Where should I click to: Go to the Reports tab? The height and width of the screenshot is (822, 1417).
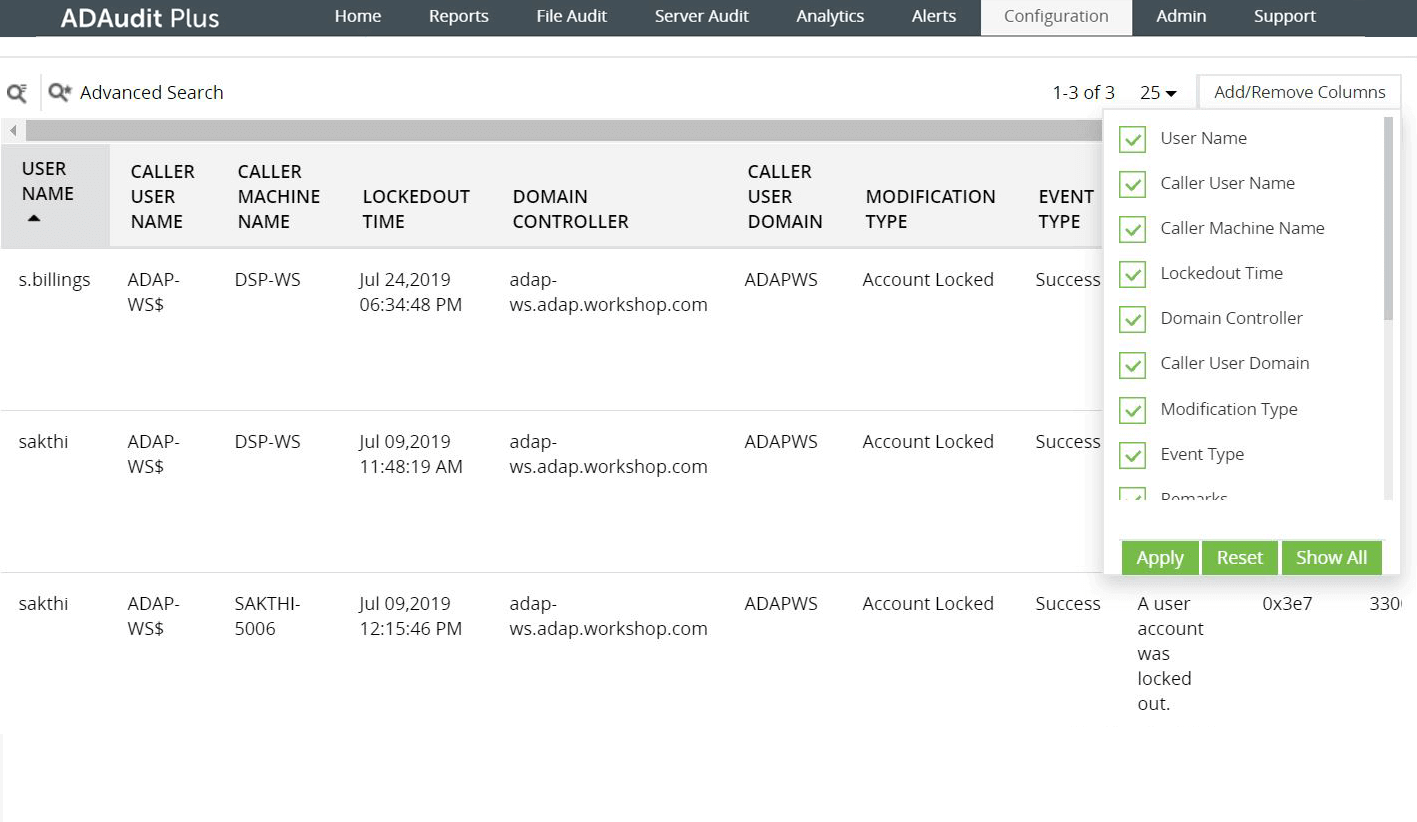(x=458, y=16)
